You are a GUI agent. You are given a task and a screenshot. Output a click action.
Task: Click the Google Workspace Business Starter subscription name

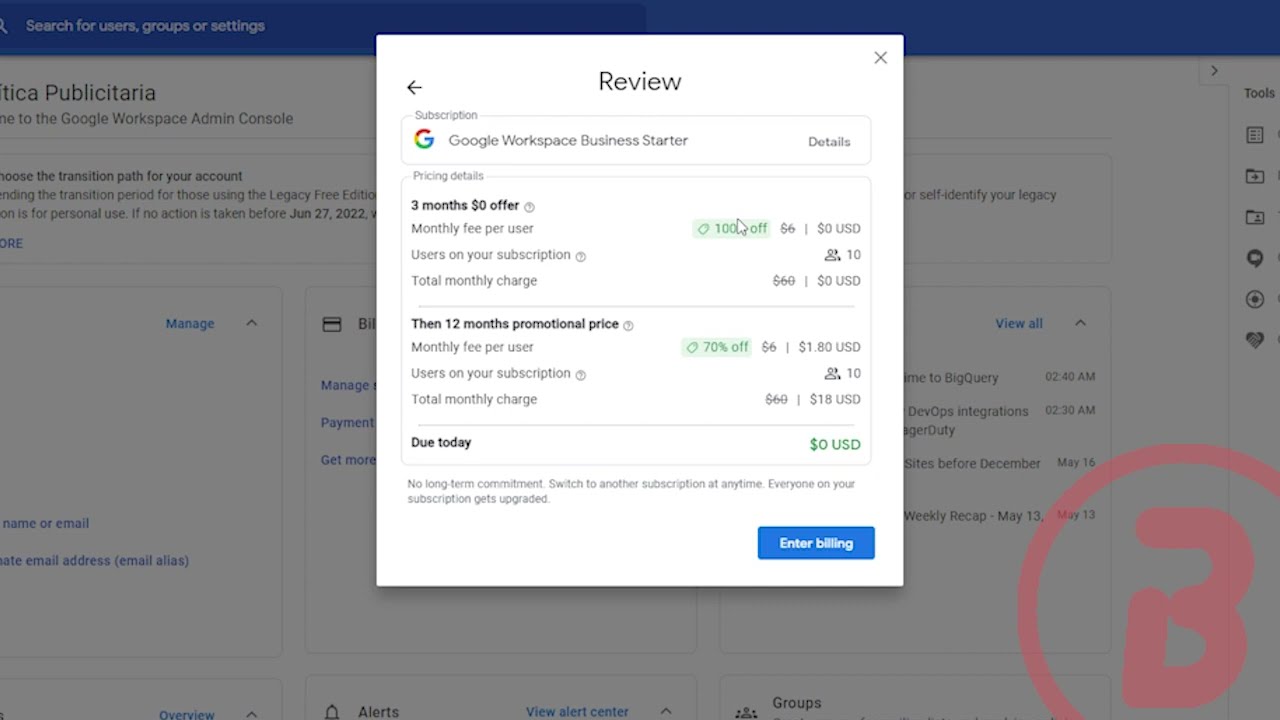(568, 140)
